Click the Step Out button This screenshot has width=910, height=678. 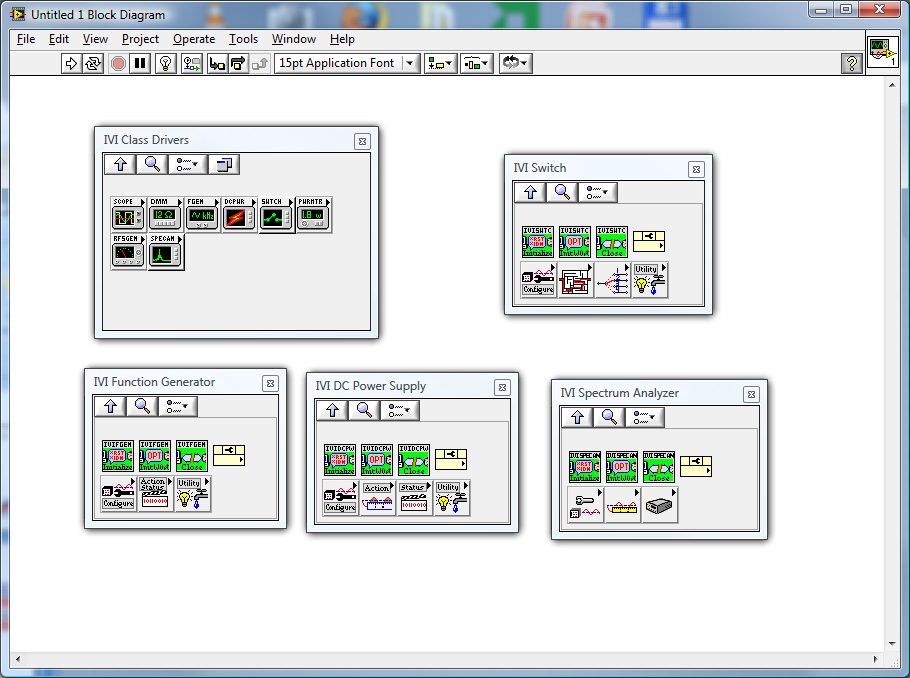tap(259, 63)
